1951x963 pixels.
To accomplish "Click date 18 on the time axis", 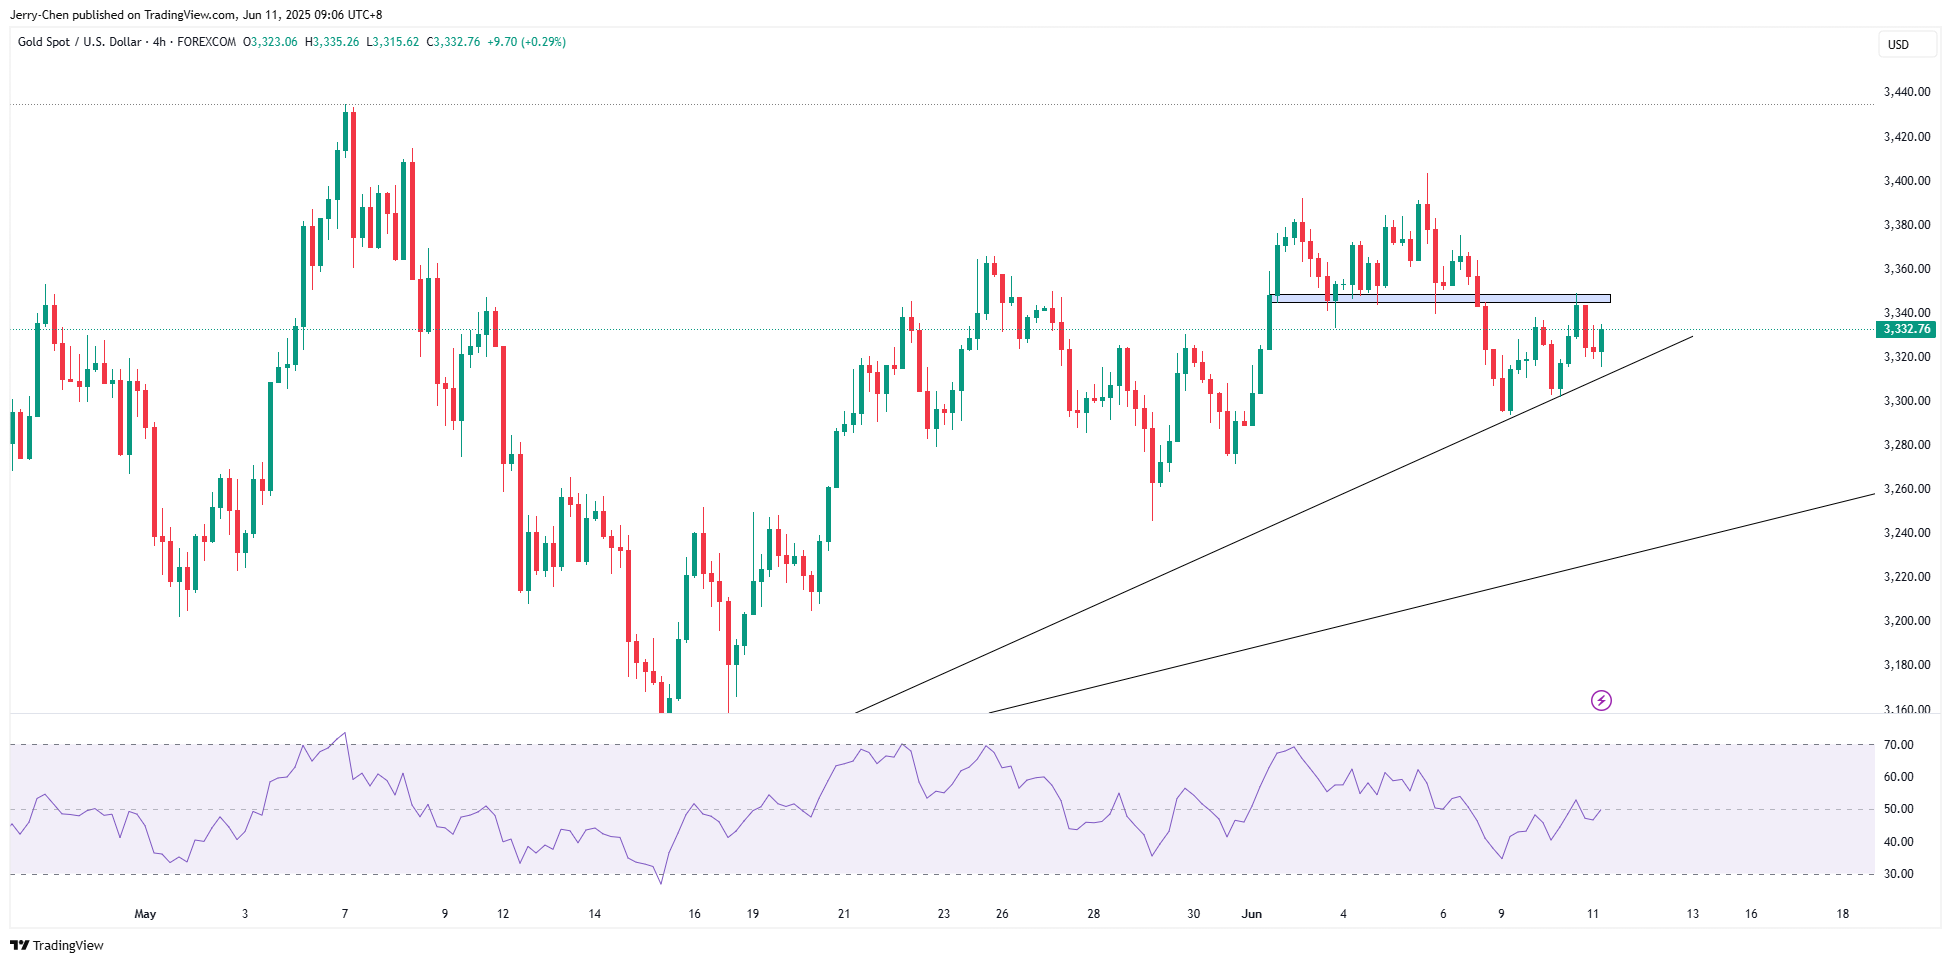I will pyautogui.click(x=1842, y=914).
